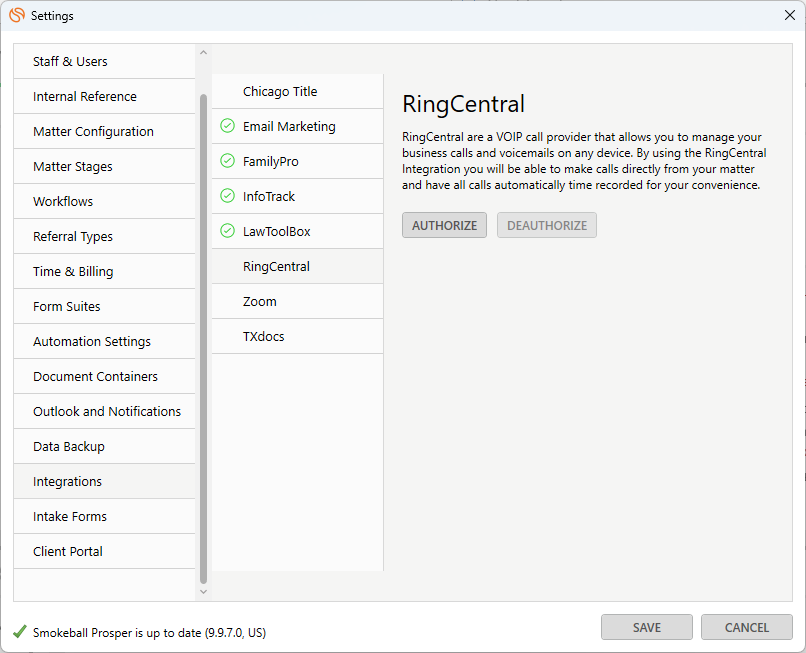The image size is (806, 653).
Task: Open Client Portal settings
Action: [104, 551]
